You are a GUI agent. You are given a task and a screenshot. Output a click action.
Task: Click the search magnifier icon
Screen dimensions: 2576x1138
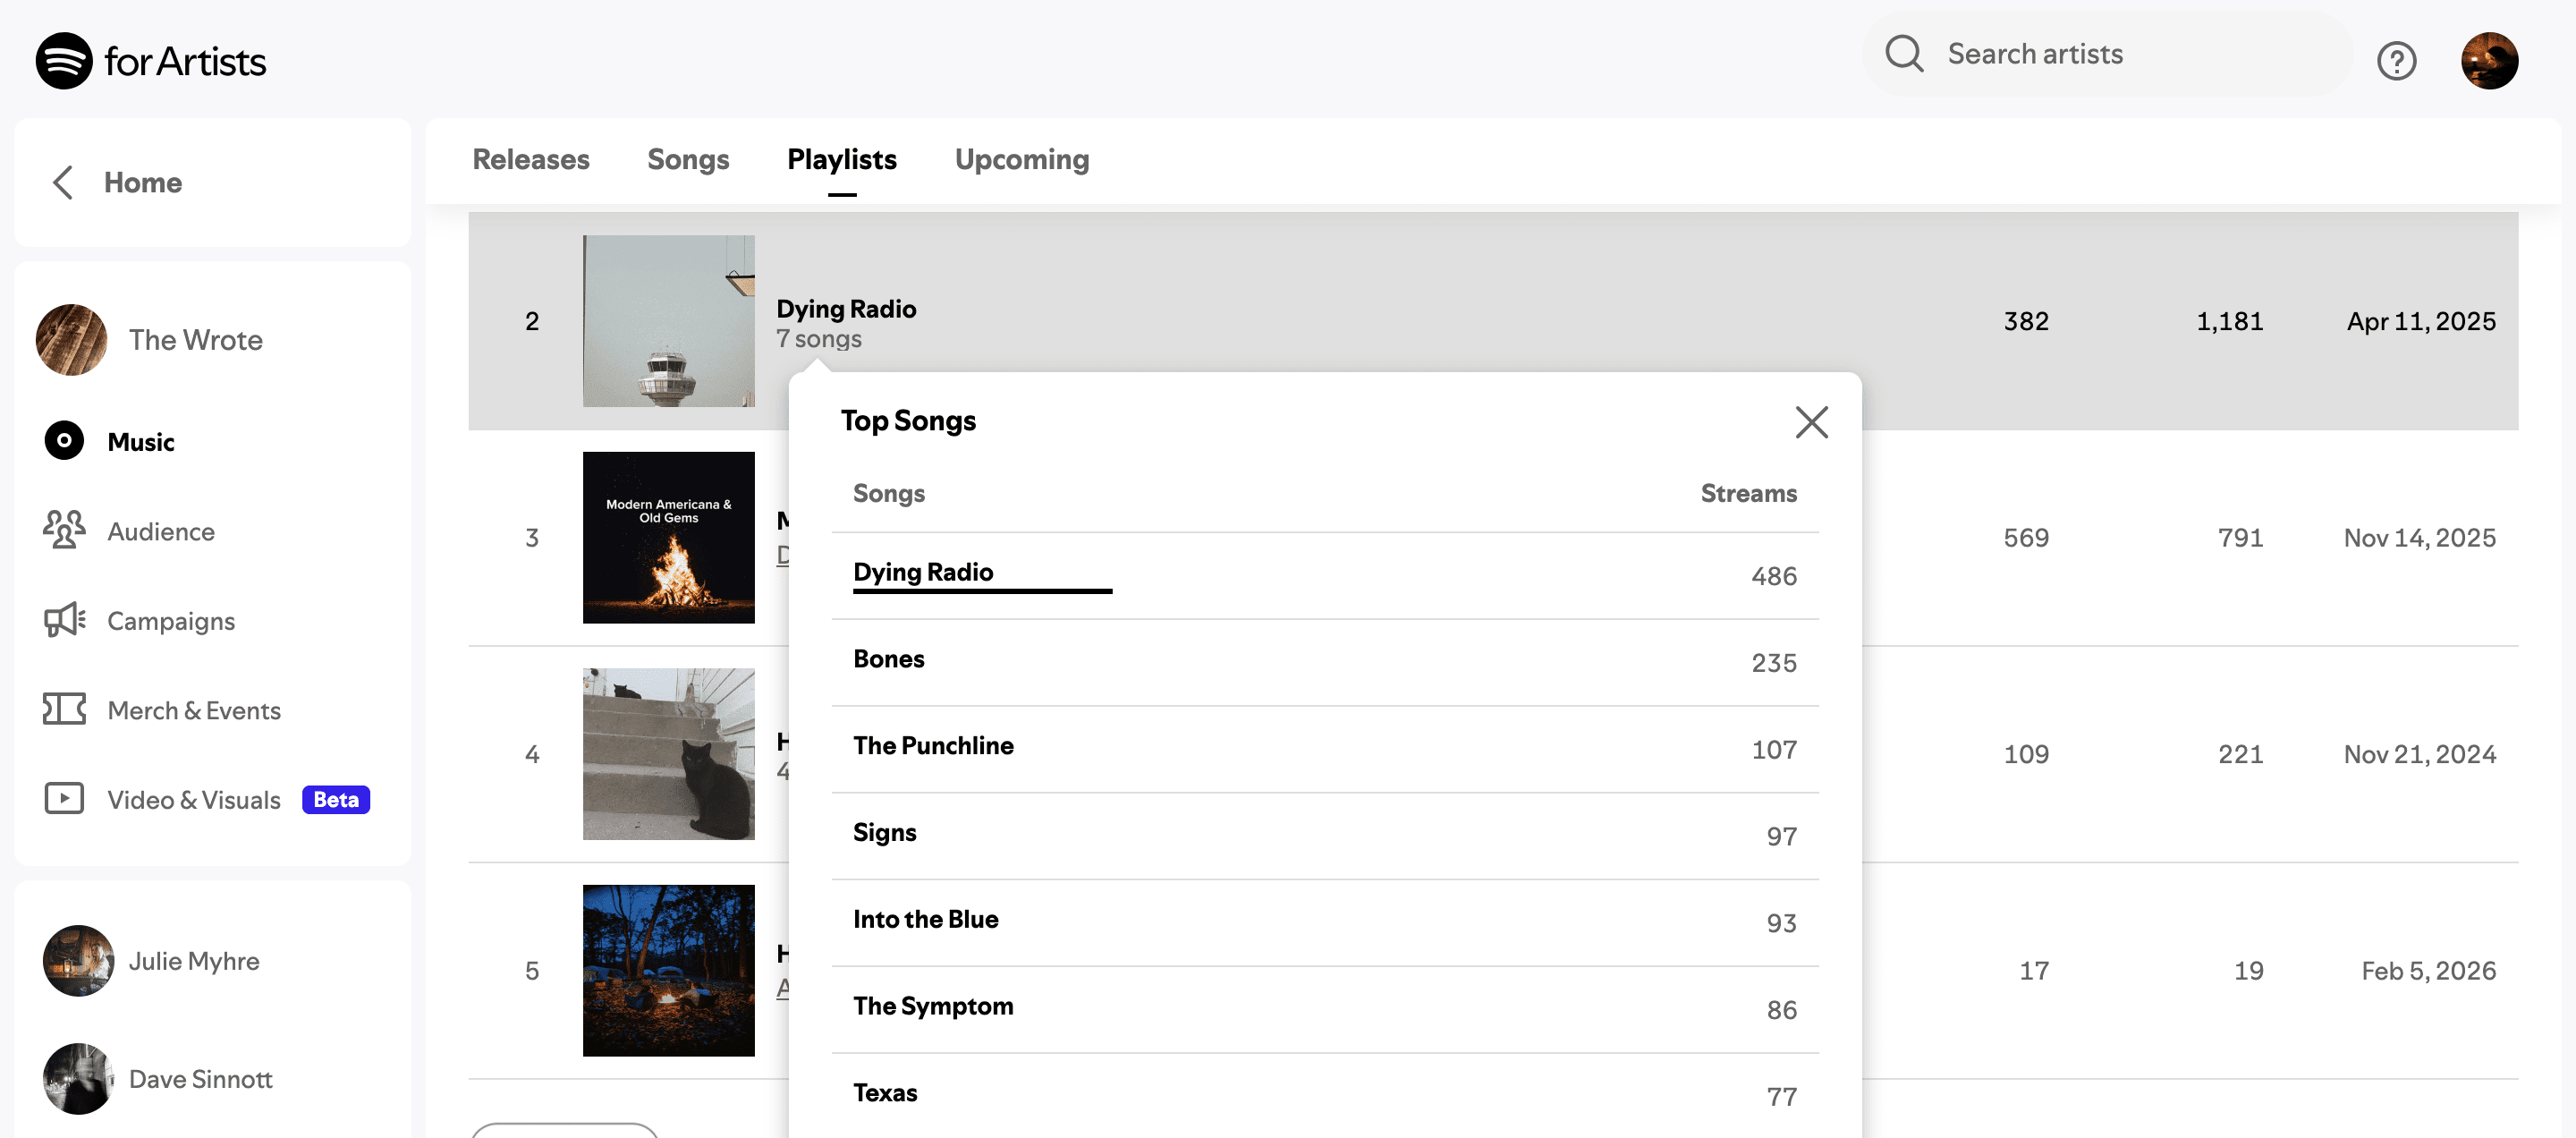(x=1903, y=54)
